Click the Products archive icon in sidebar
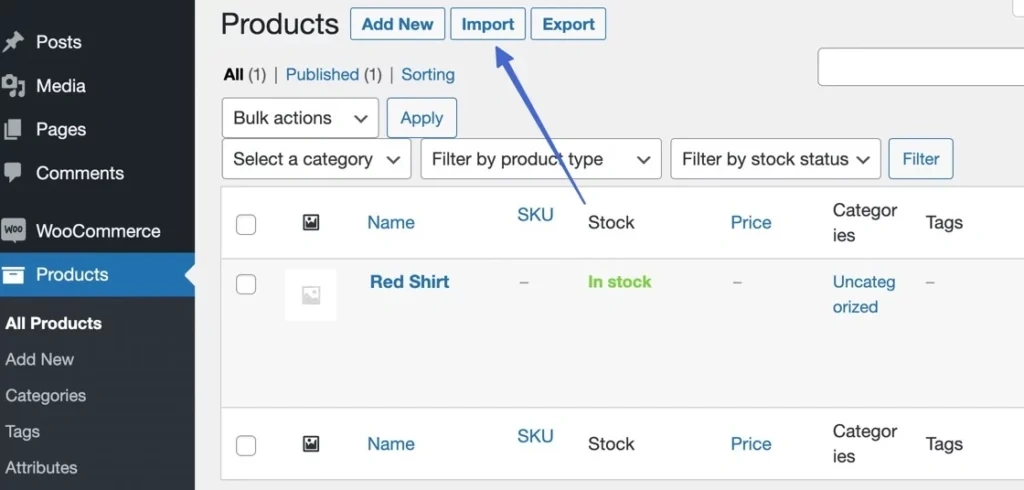This screenshot has height=490, width=1024. [x=13, y=275]
